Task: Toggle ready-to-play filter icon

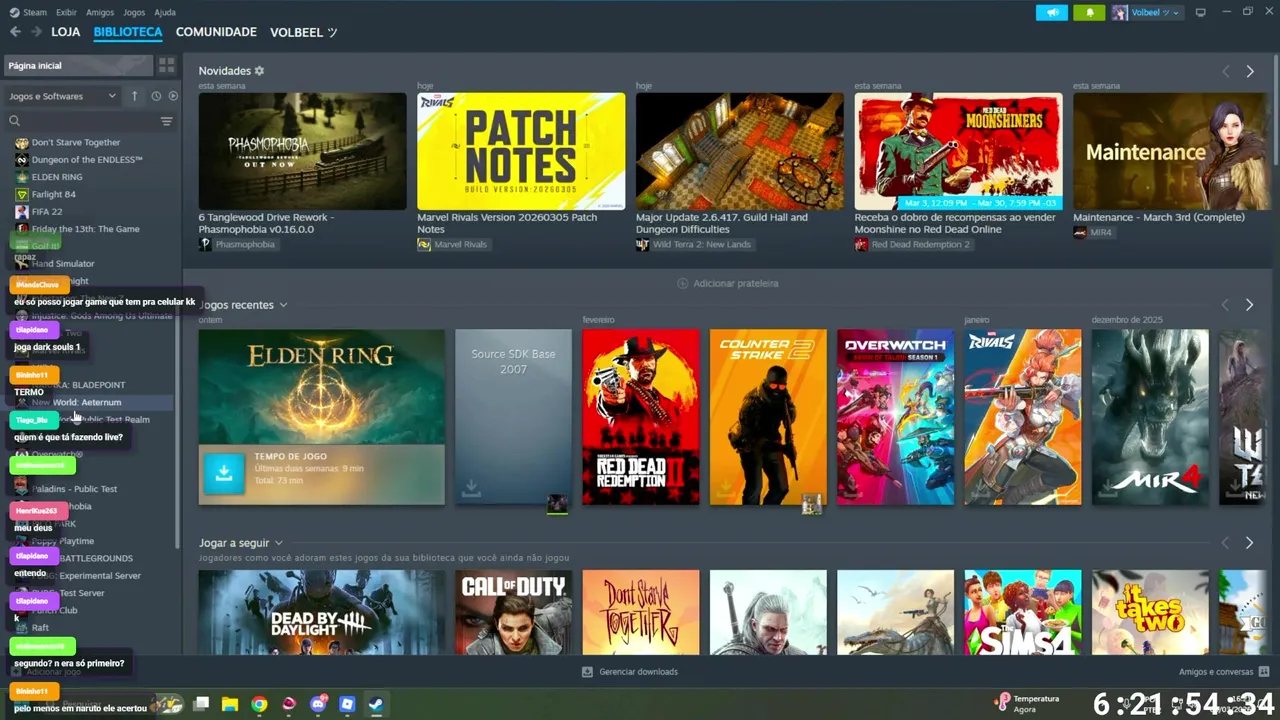Action: pos(173,96)
